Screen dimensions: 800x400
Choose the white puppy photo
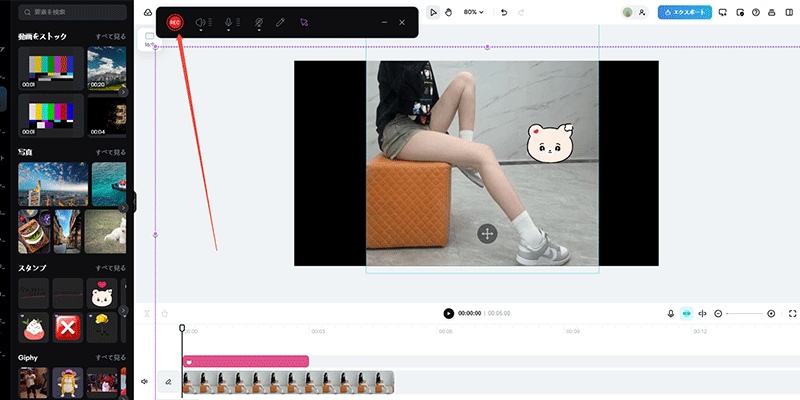pyautogui.click(x=105, y=232)
